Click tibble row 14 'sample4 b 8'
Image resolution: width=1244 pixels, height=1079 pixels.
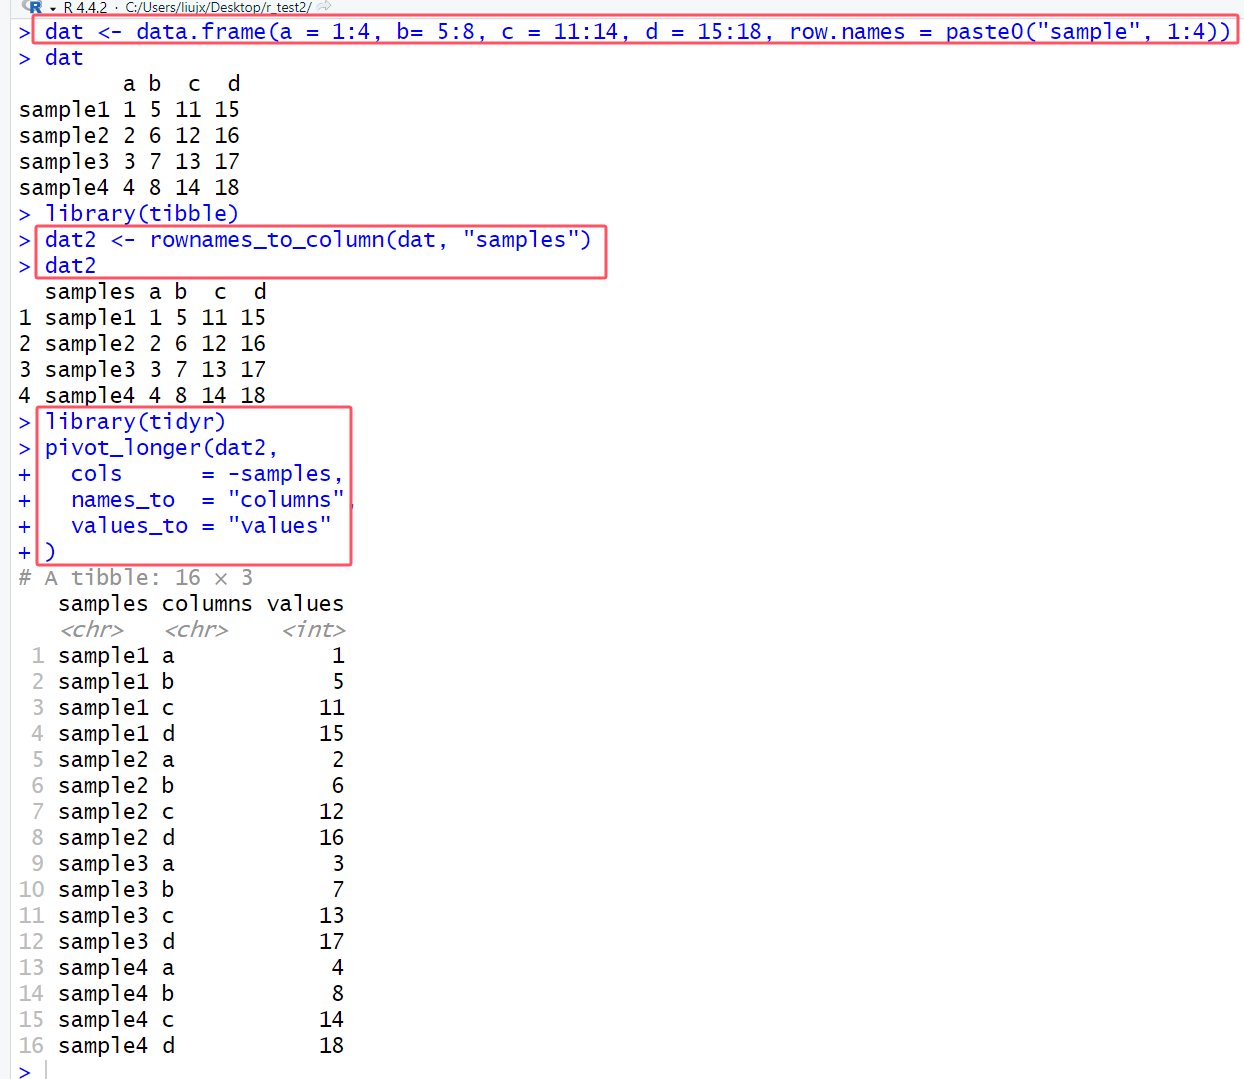182,994
